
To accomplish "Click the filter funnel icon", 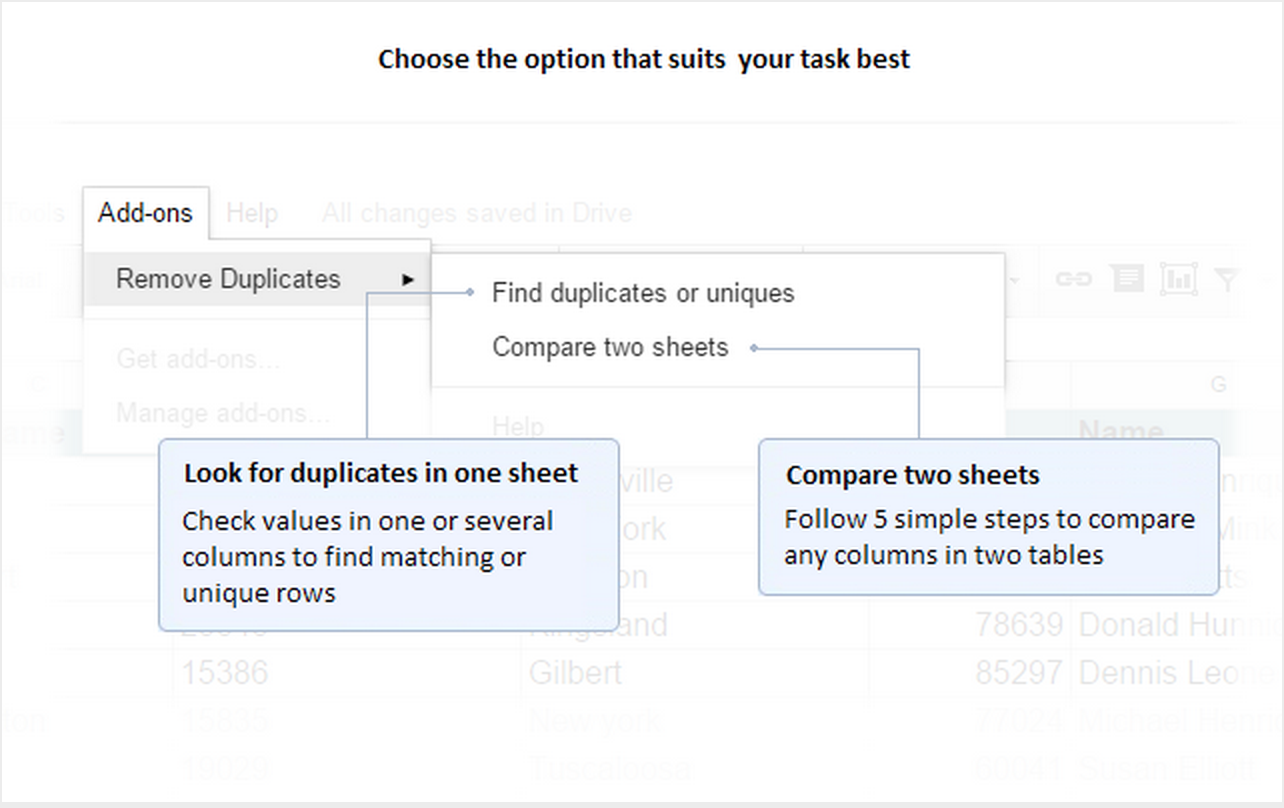I will tap(1227, 280).
